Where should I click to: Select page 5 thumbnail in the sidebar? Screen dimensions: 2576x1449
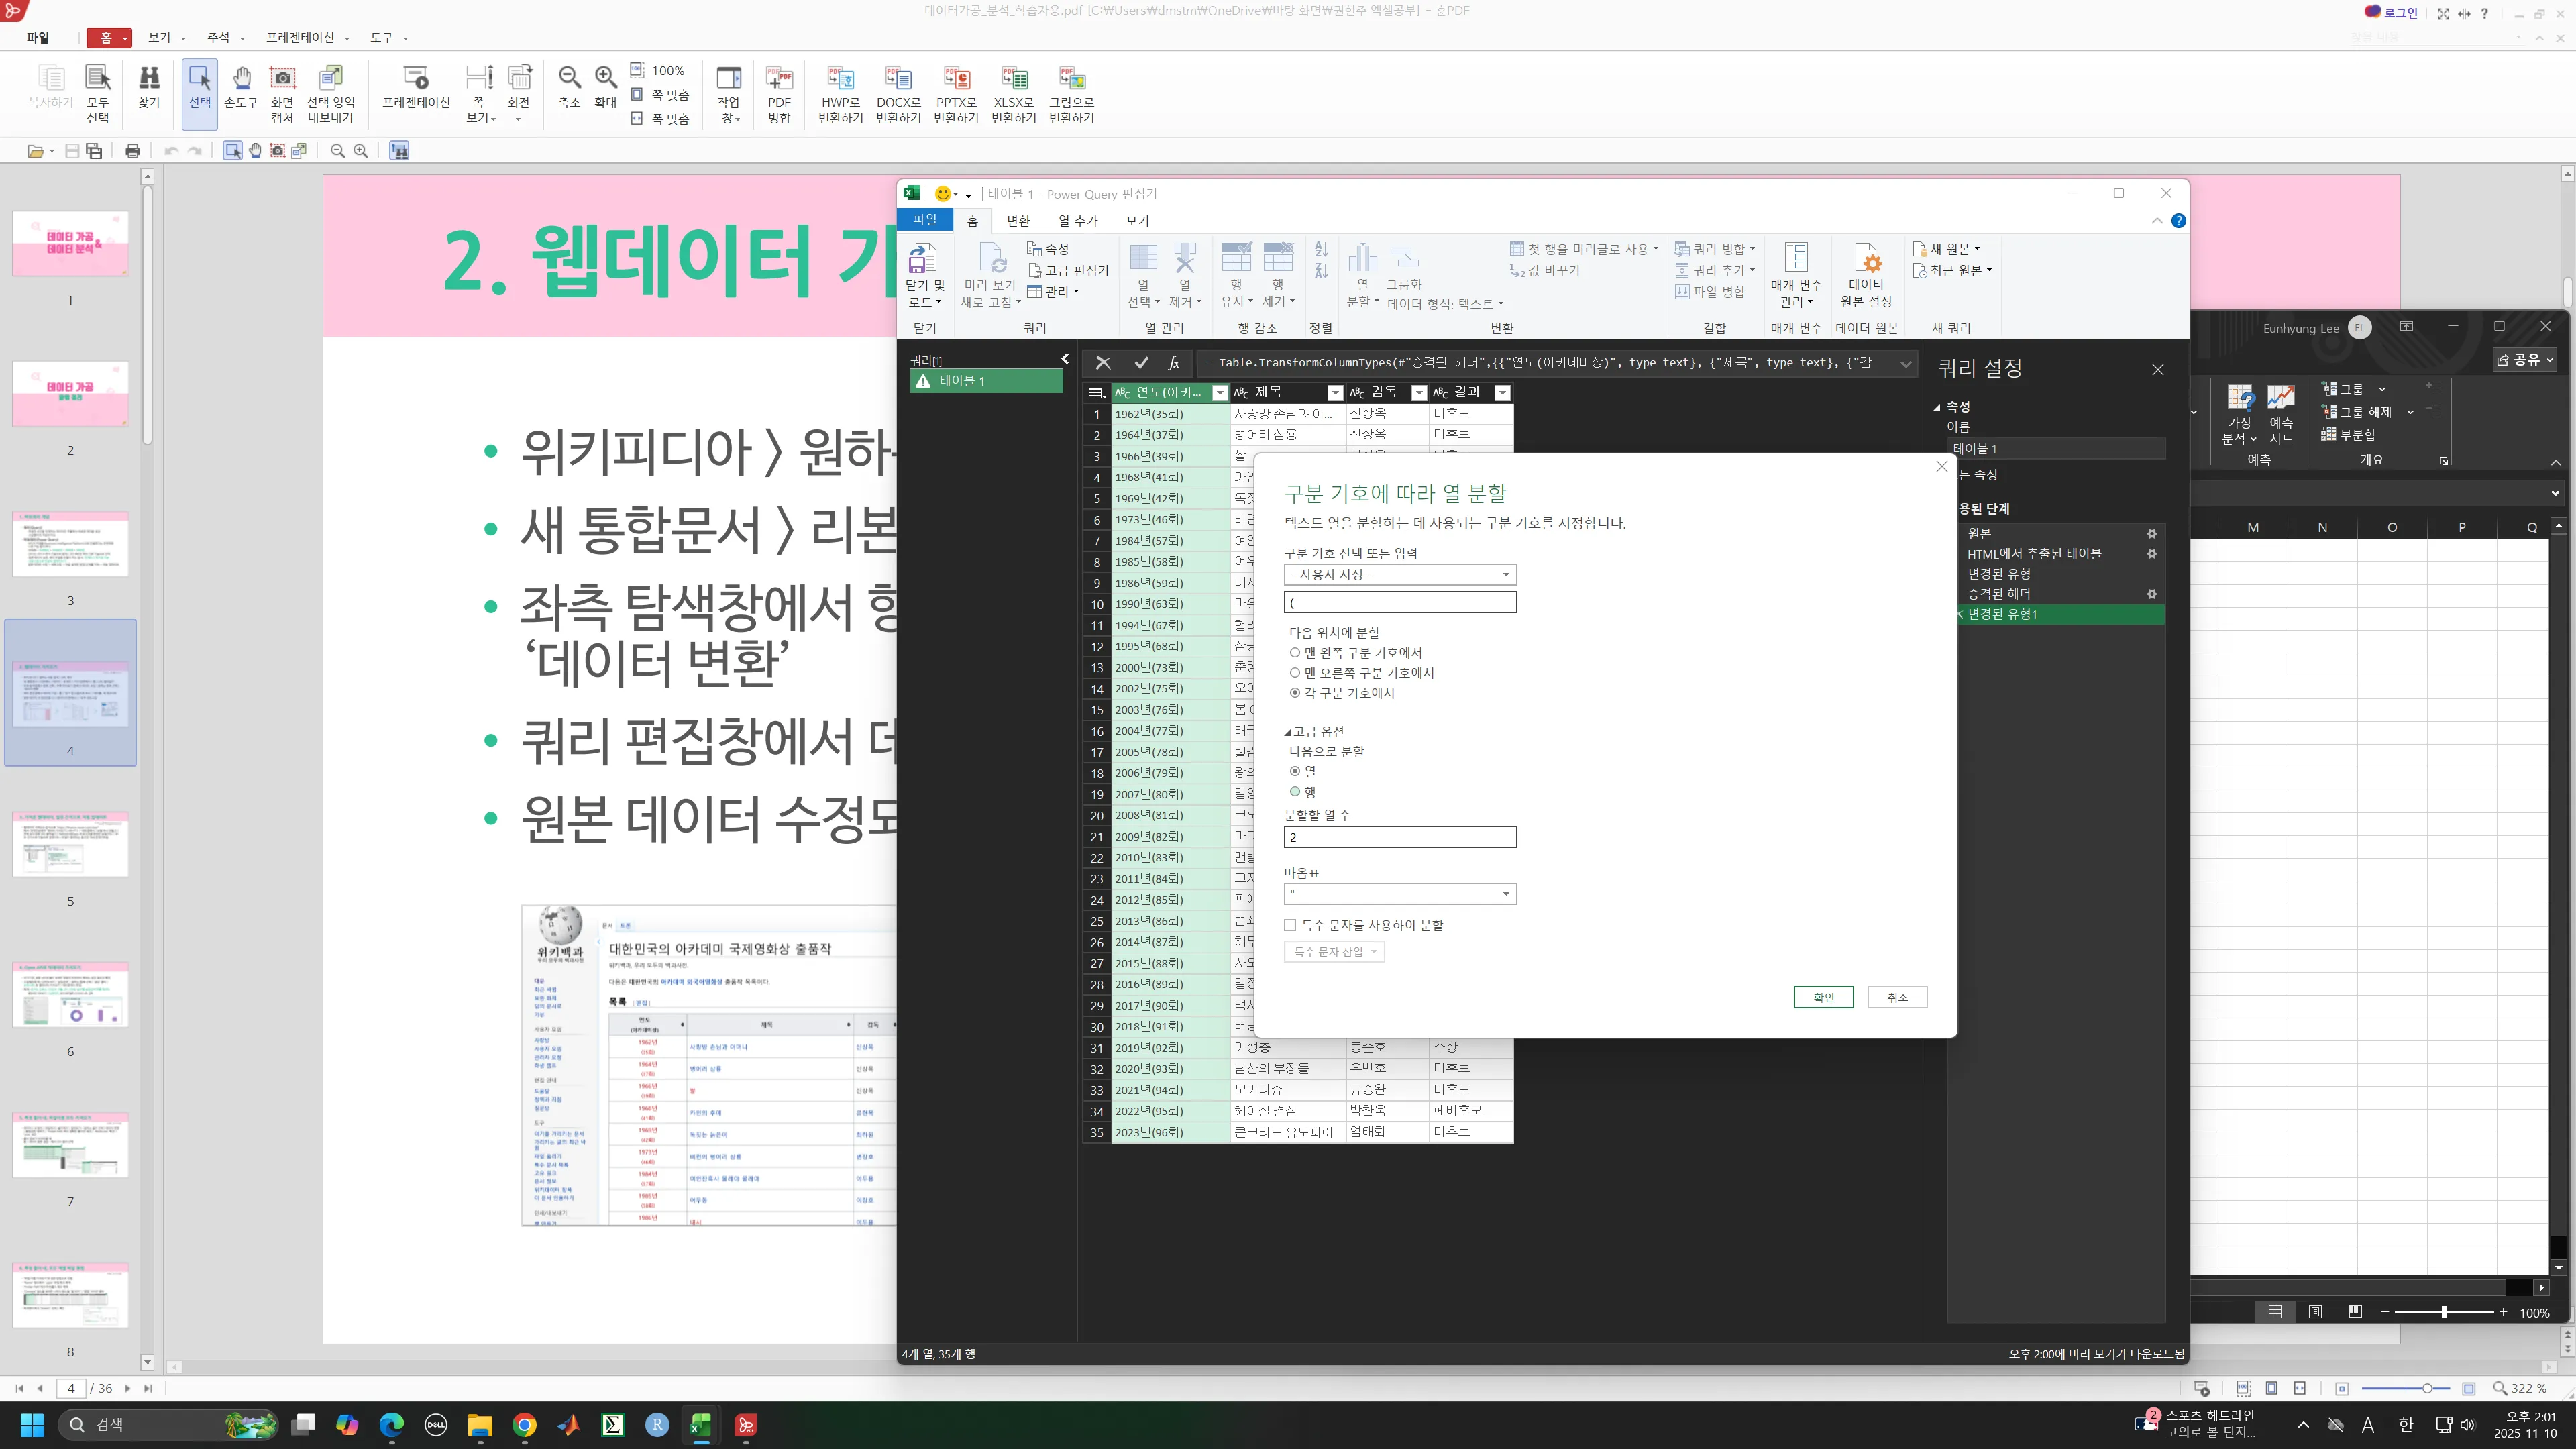70,845
